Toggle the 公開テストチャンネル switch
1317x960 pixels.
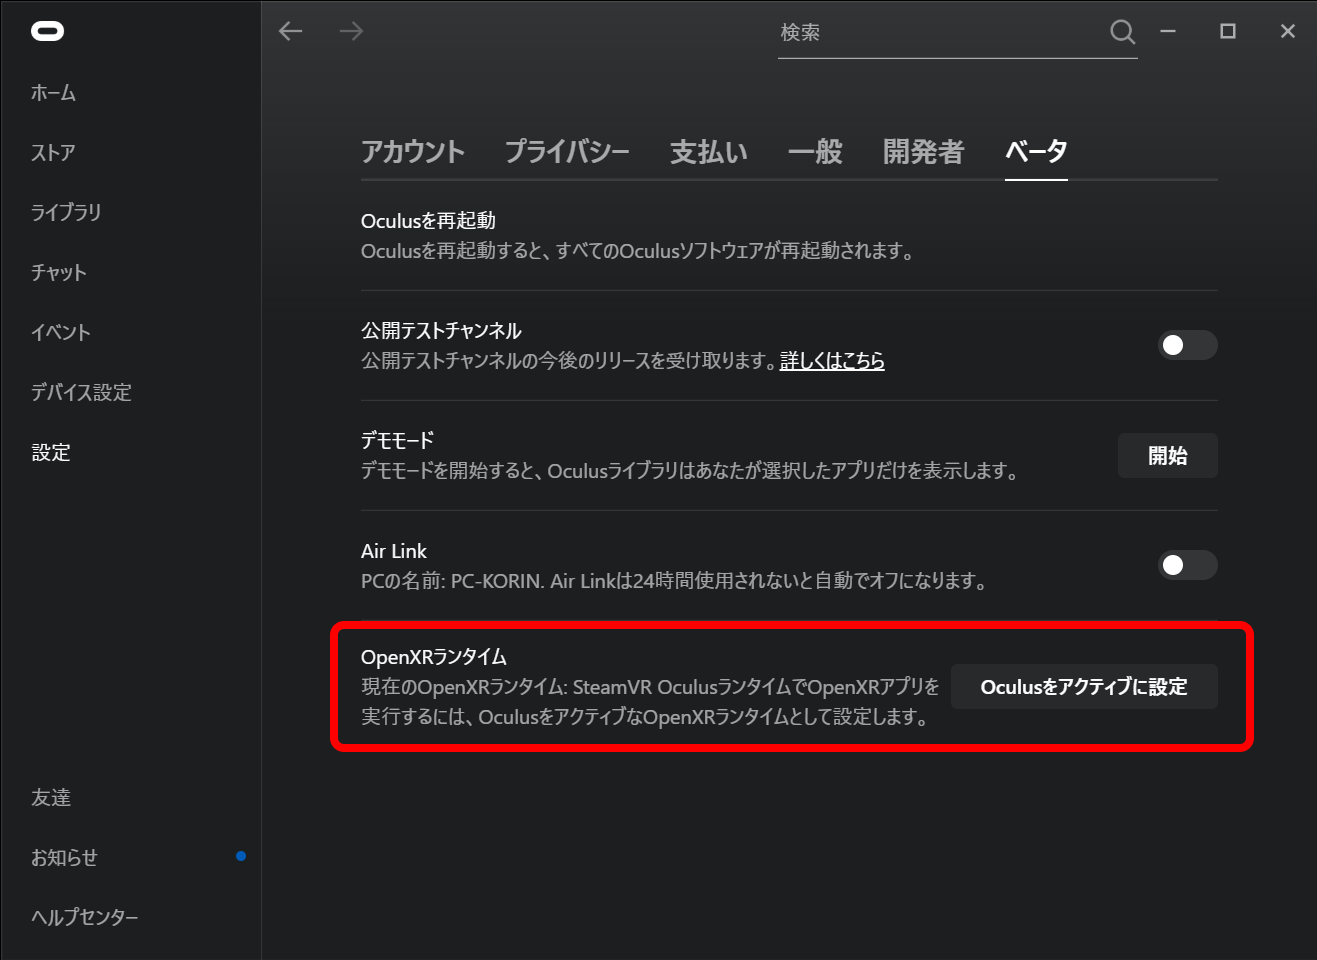(x=1187, y=345)
